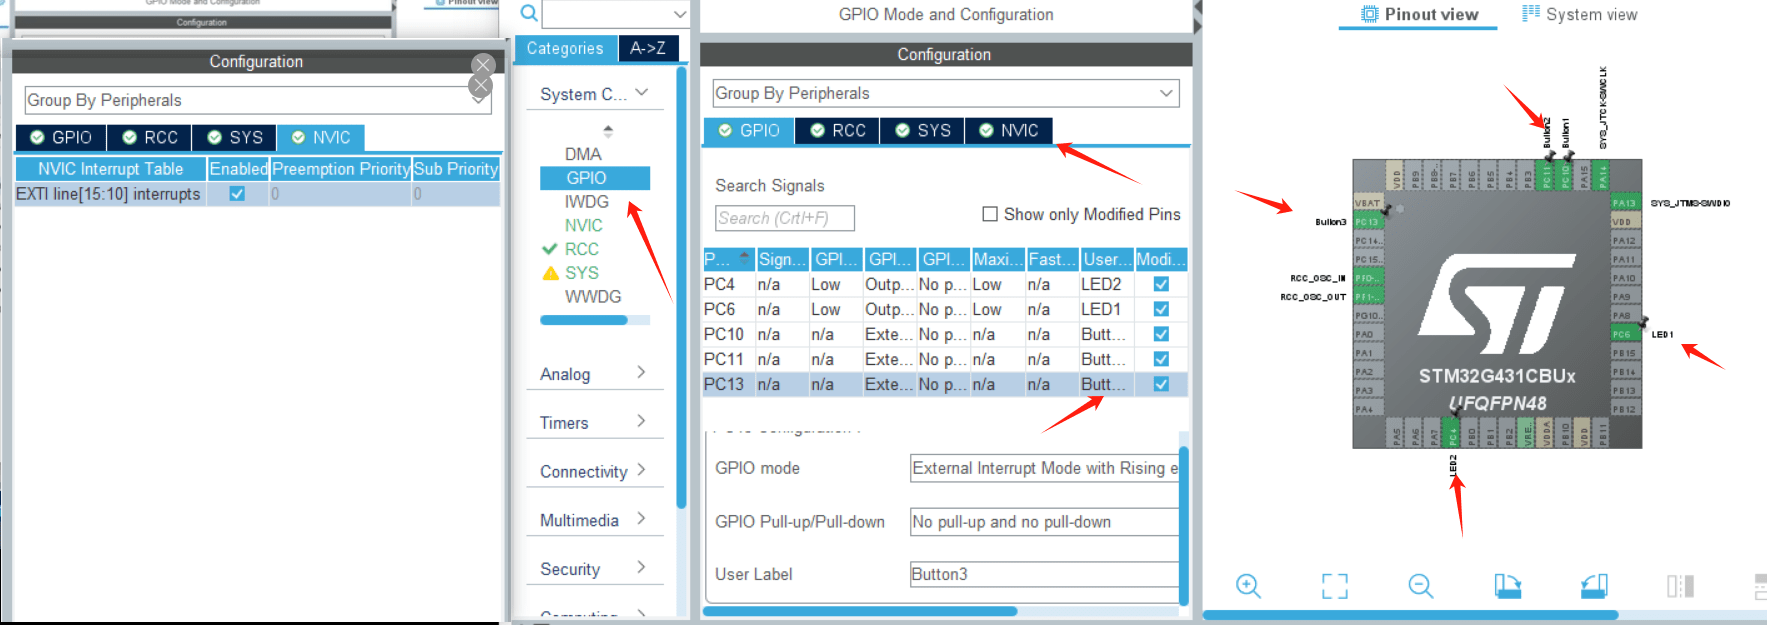
Task: Click the PA0 pin on chip left edge
Action: coord(1367,334)
